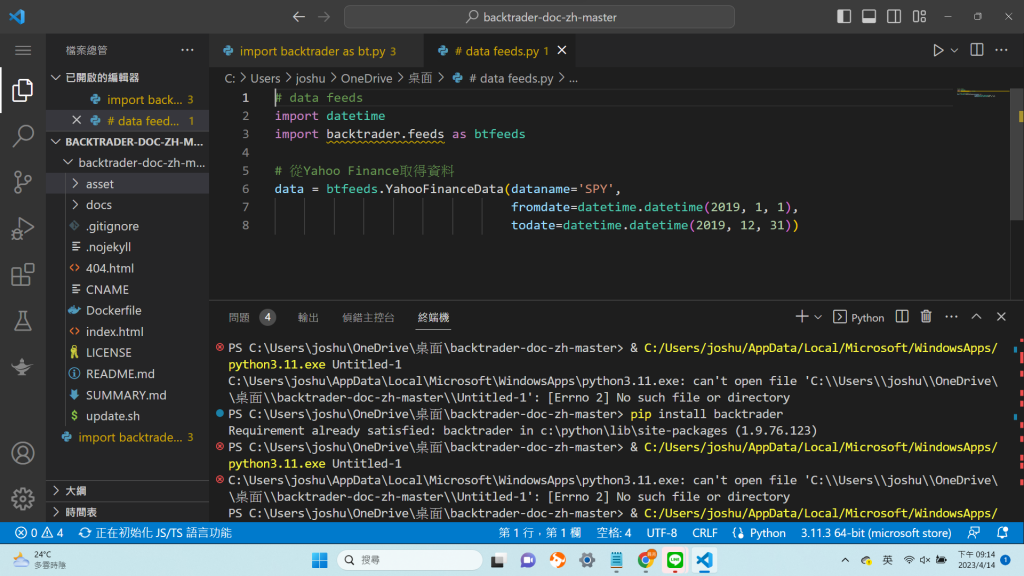Viewport: 1024px width, 576px height.
Task: Change 空格: 4 indentation setting
Action: [x=614, y=533]
